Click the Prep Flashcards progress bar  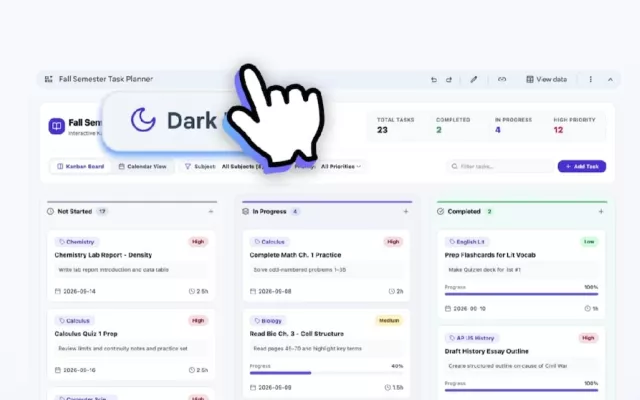coord(521,294)
